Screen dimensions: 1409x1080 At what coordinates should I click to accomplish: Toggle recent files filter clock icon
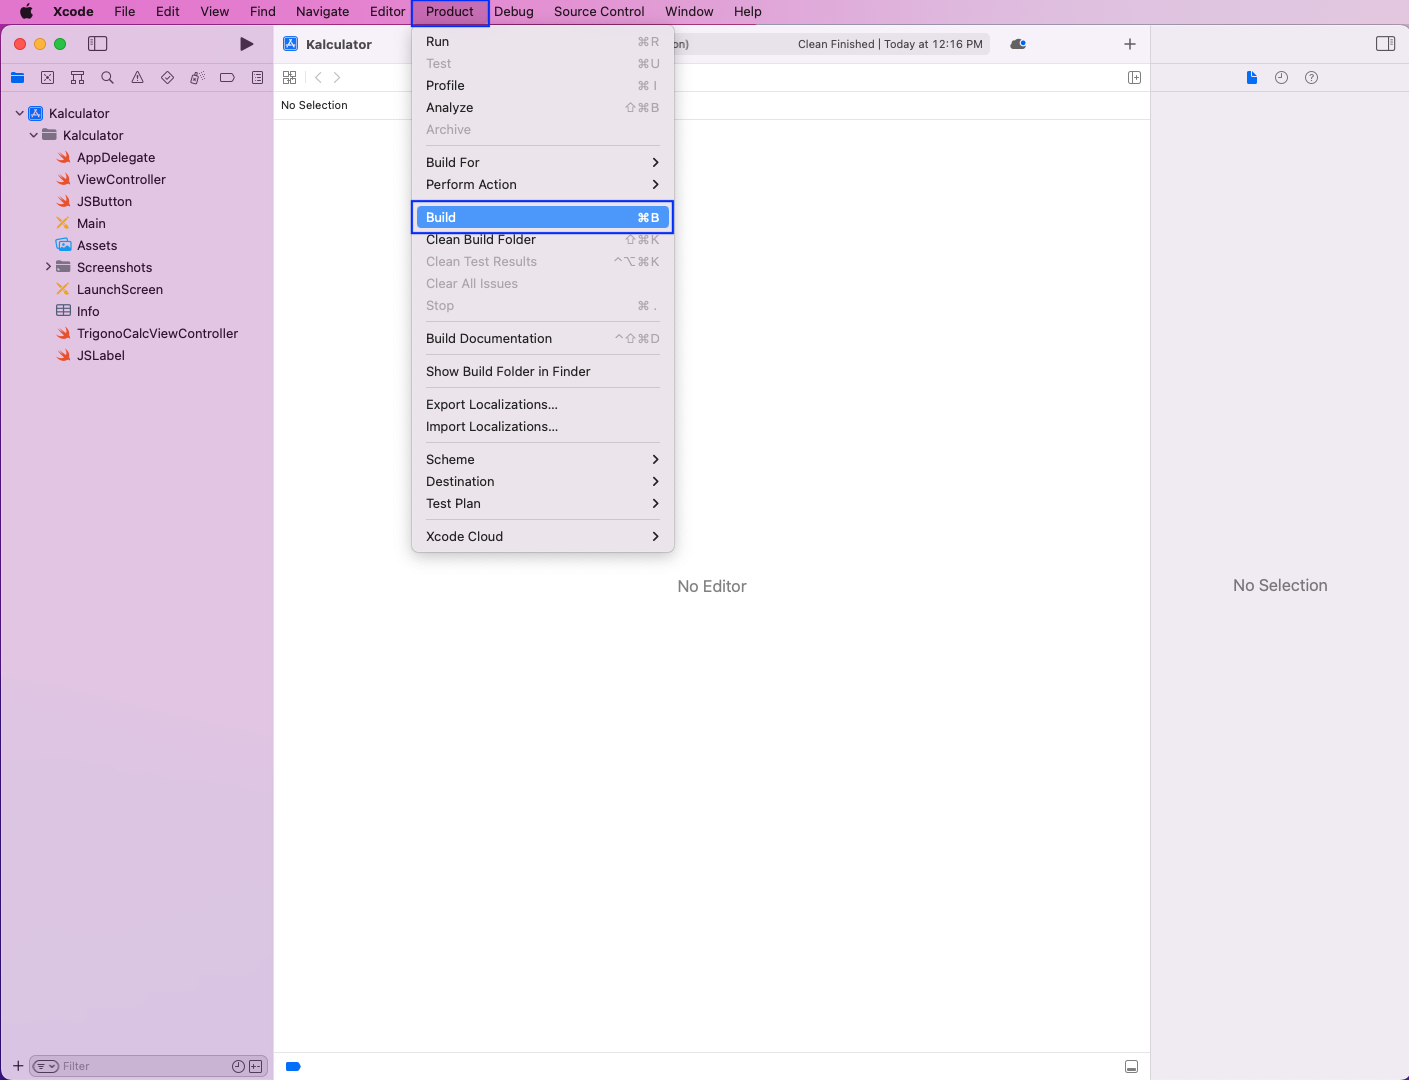238,1066
